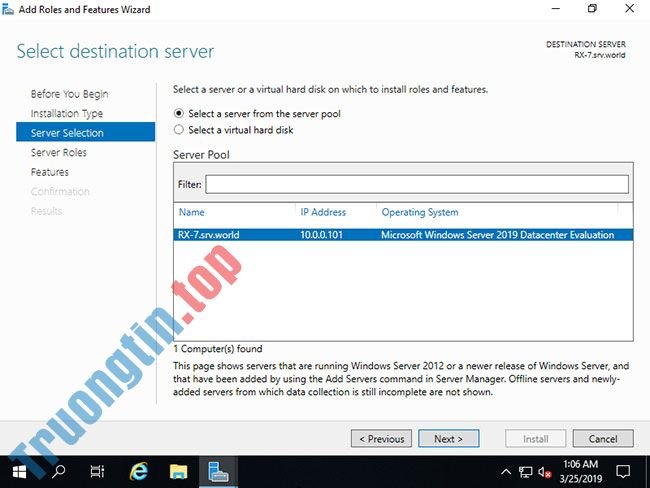Click the Next button
Image resolution: width=650 pixels, height=488 pixels.
point(449,439)
